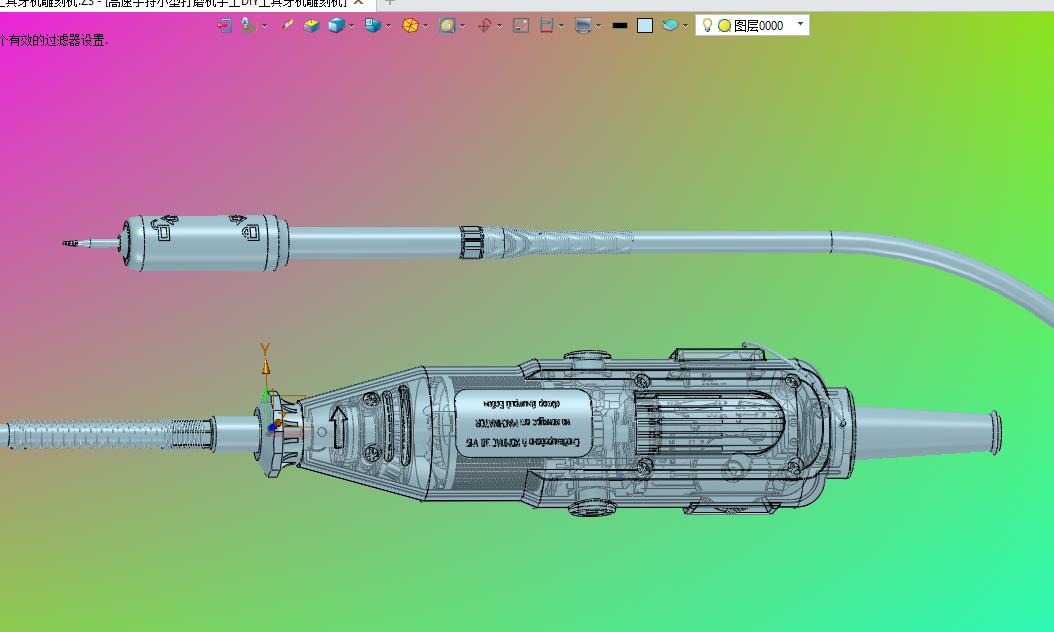Click the red exit icon in toolbar

[225, 26]
